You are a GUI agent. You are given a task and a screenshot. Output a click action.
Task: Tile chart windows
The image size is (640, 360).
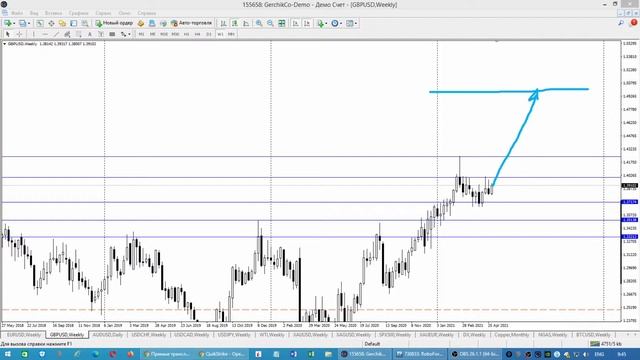[x=282, y=23]
